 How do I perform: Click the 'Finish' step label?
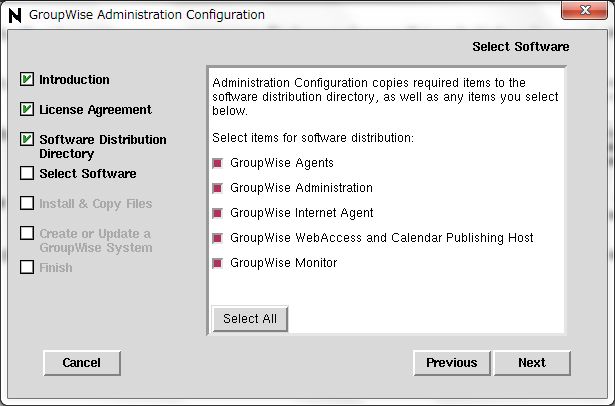(56, 268)
